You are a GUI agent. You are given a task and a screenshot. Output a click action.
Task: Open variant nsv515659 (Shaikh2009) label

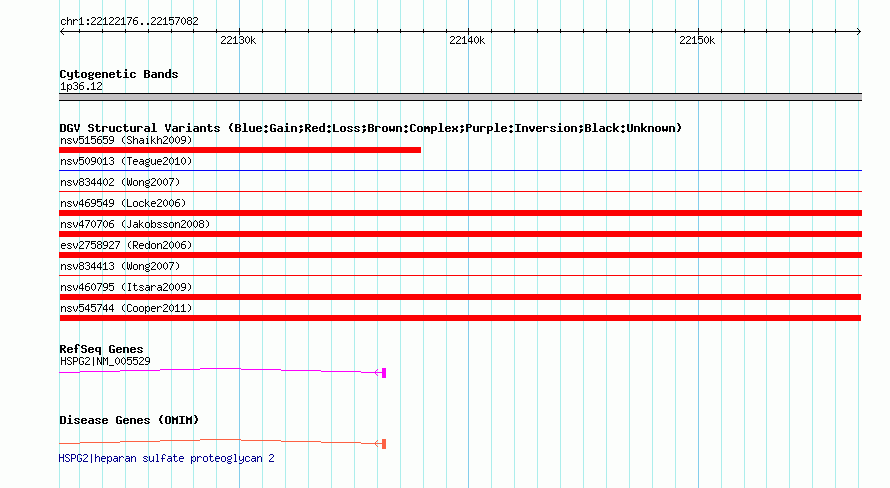126,140
